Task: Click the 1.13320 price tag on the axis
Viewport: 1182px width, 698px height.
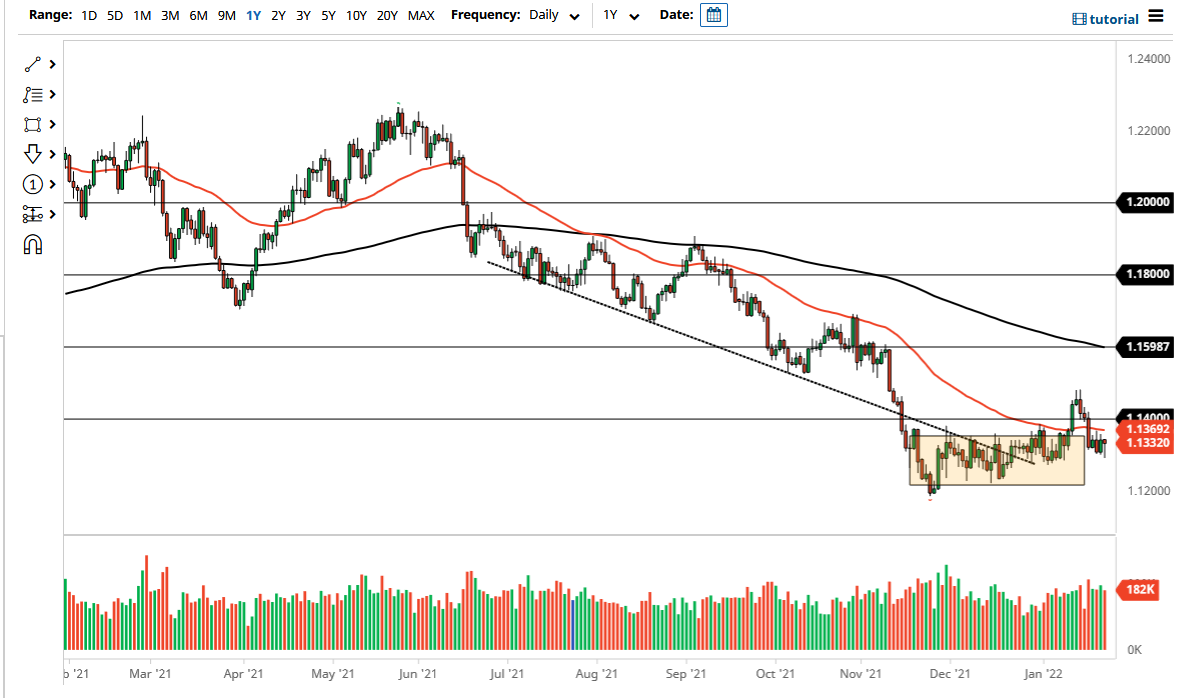Action: point(1146,440)
